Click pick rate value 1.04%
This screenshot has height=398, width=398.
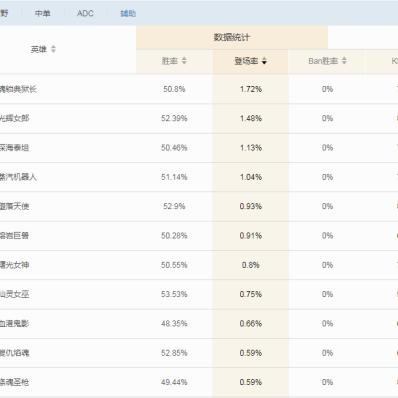point(251,177)
